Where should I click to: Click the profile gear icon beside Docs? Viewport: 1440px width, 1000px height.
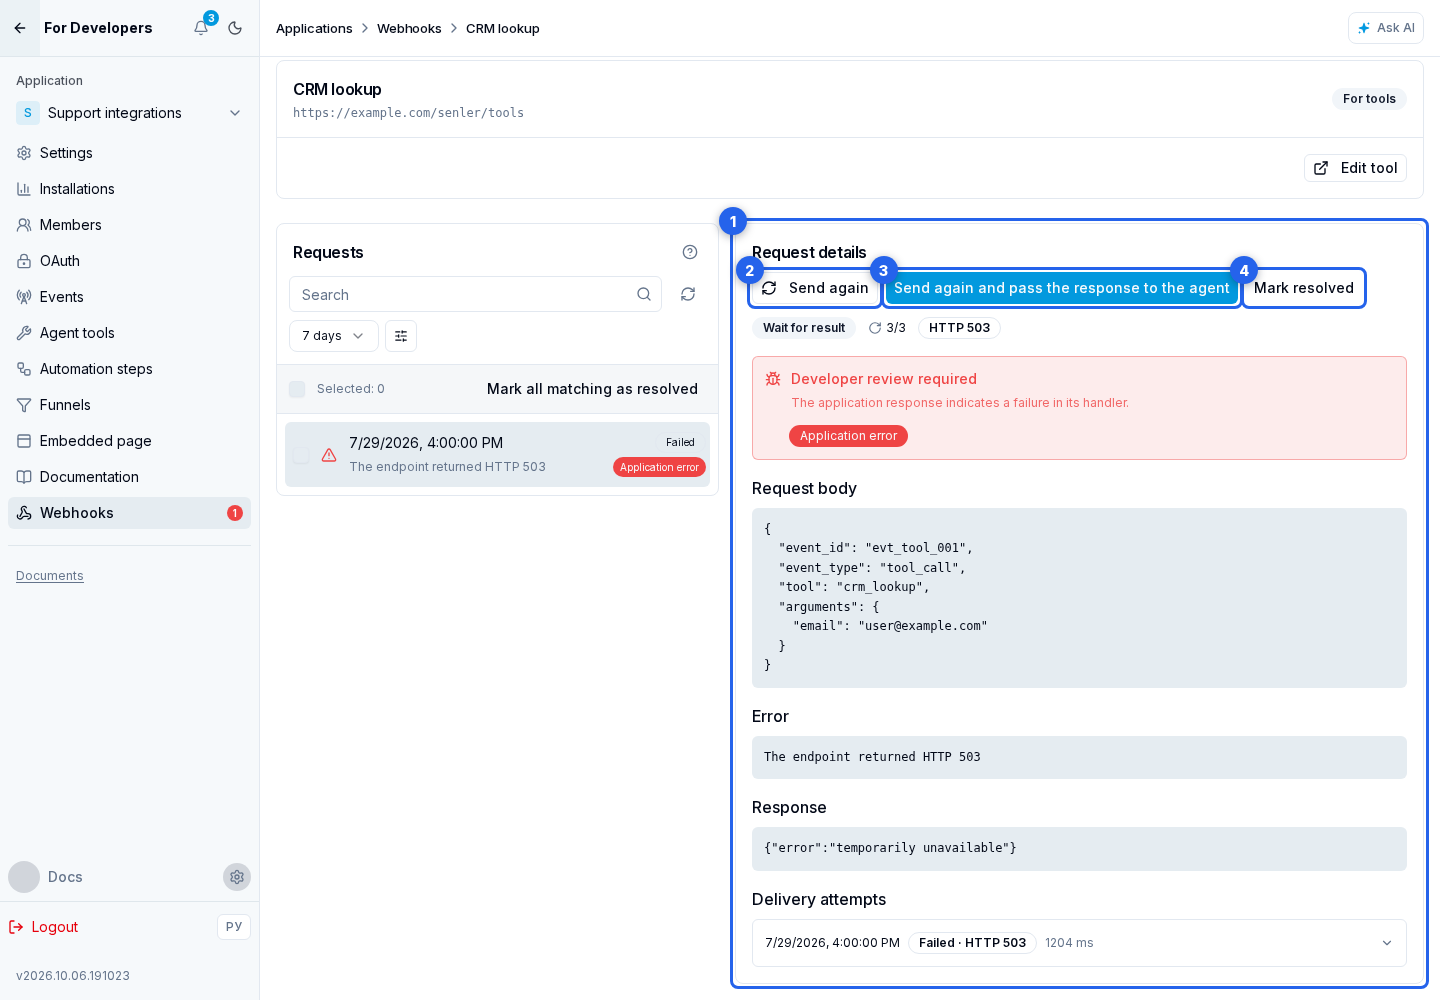237,877
